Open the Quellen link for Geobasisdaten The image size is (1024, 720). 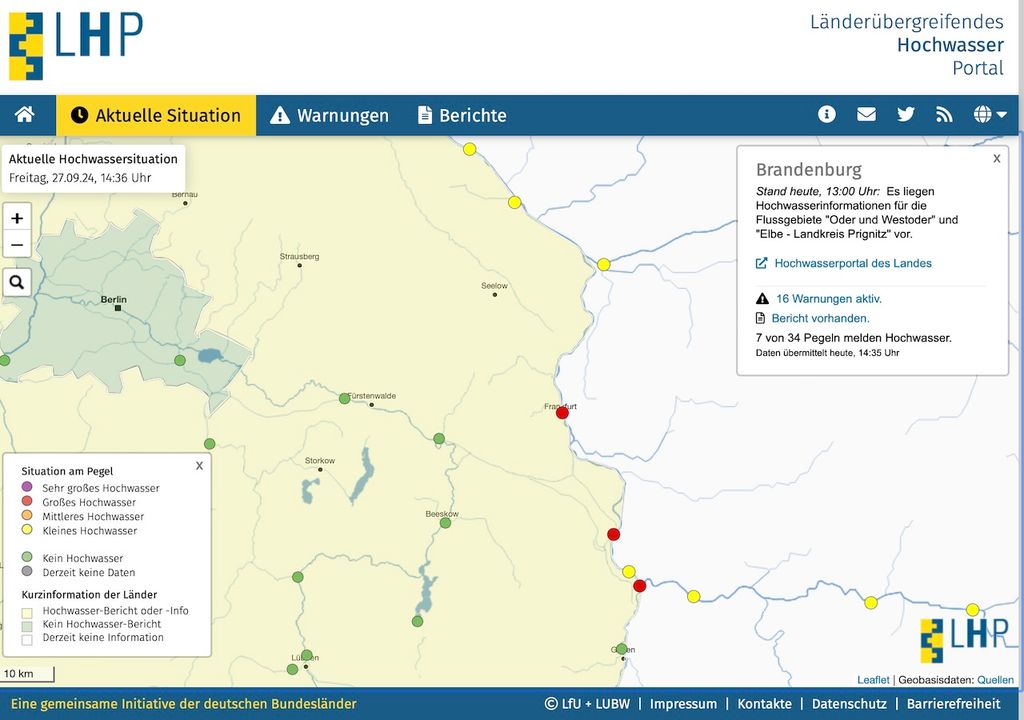[996, 679]
